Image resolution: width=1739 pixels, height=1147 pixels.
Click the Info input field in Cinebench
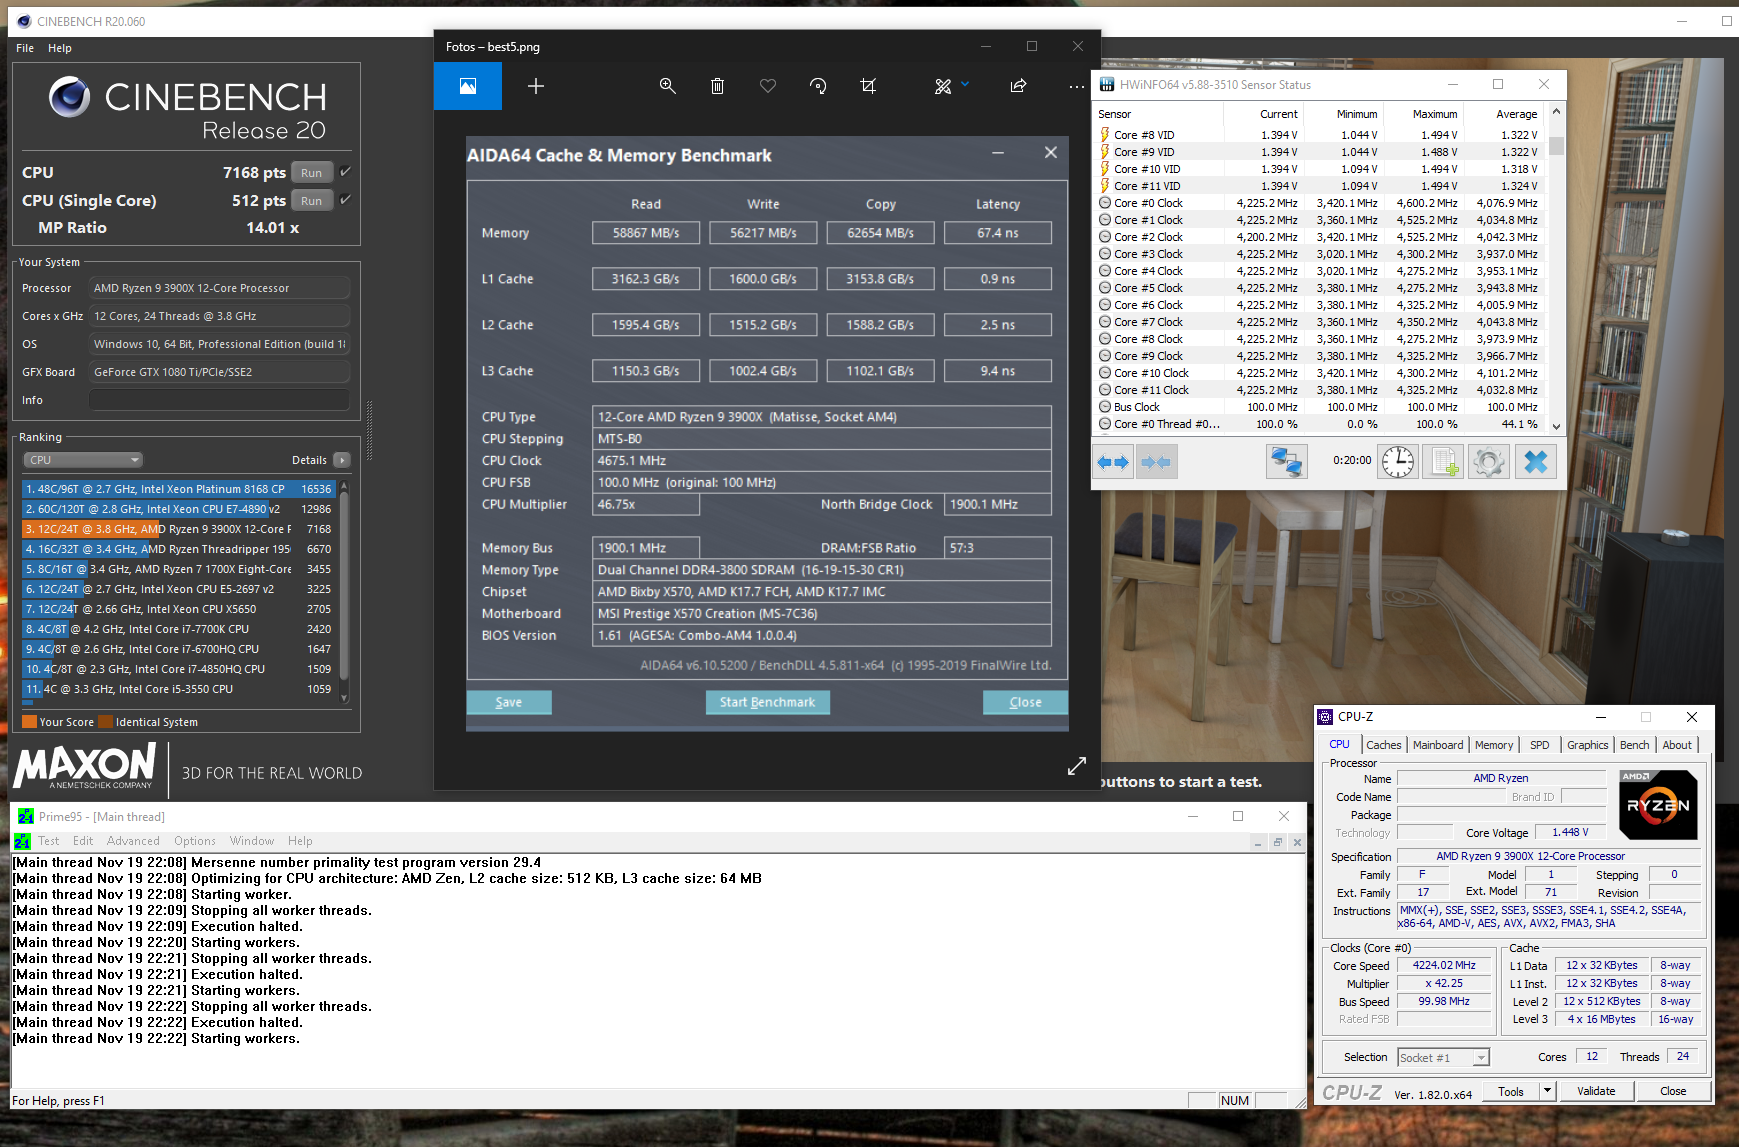point(219,400)
